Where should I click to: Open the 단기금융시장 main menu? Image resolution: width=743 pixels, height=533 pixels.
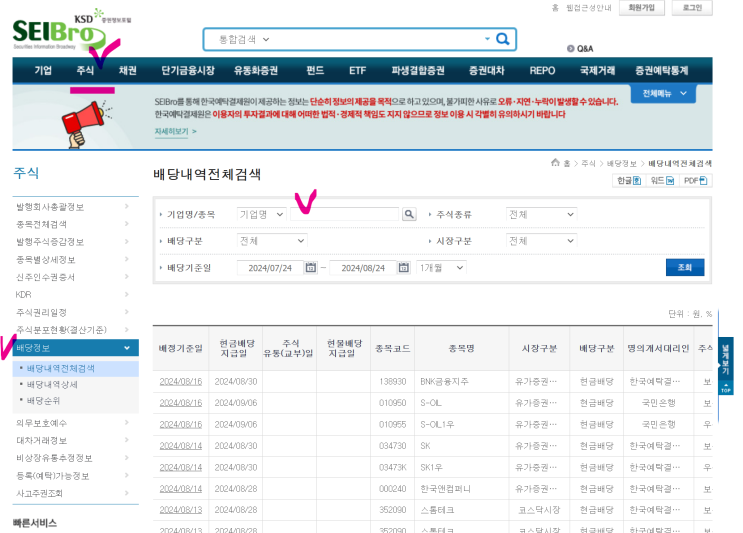[x=188, y=71]
